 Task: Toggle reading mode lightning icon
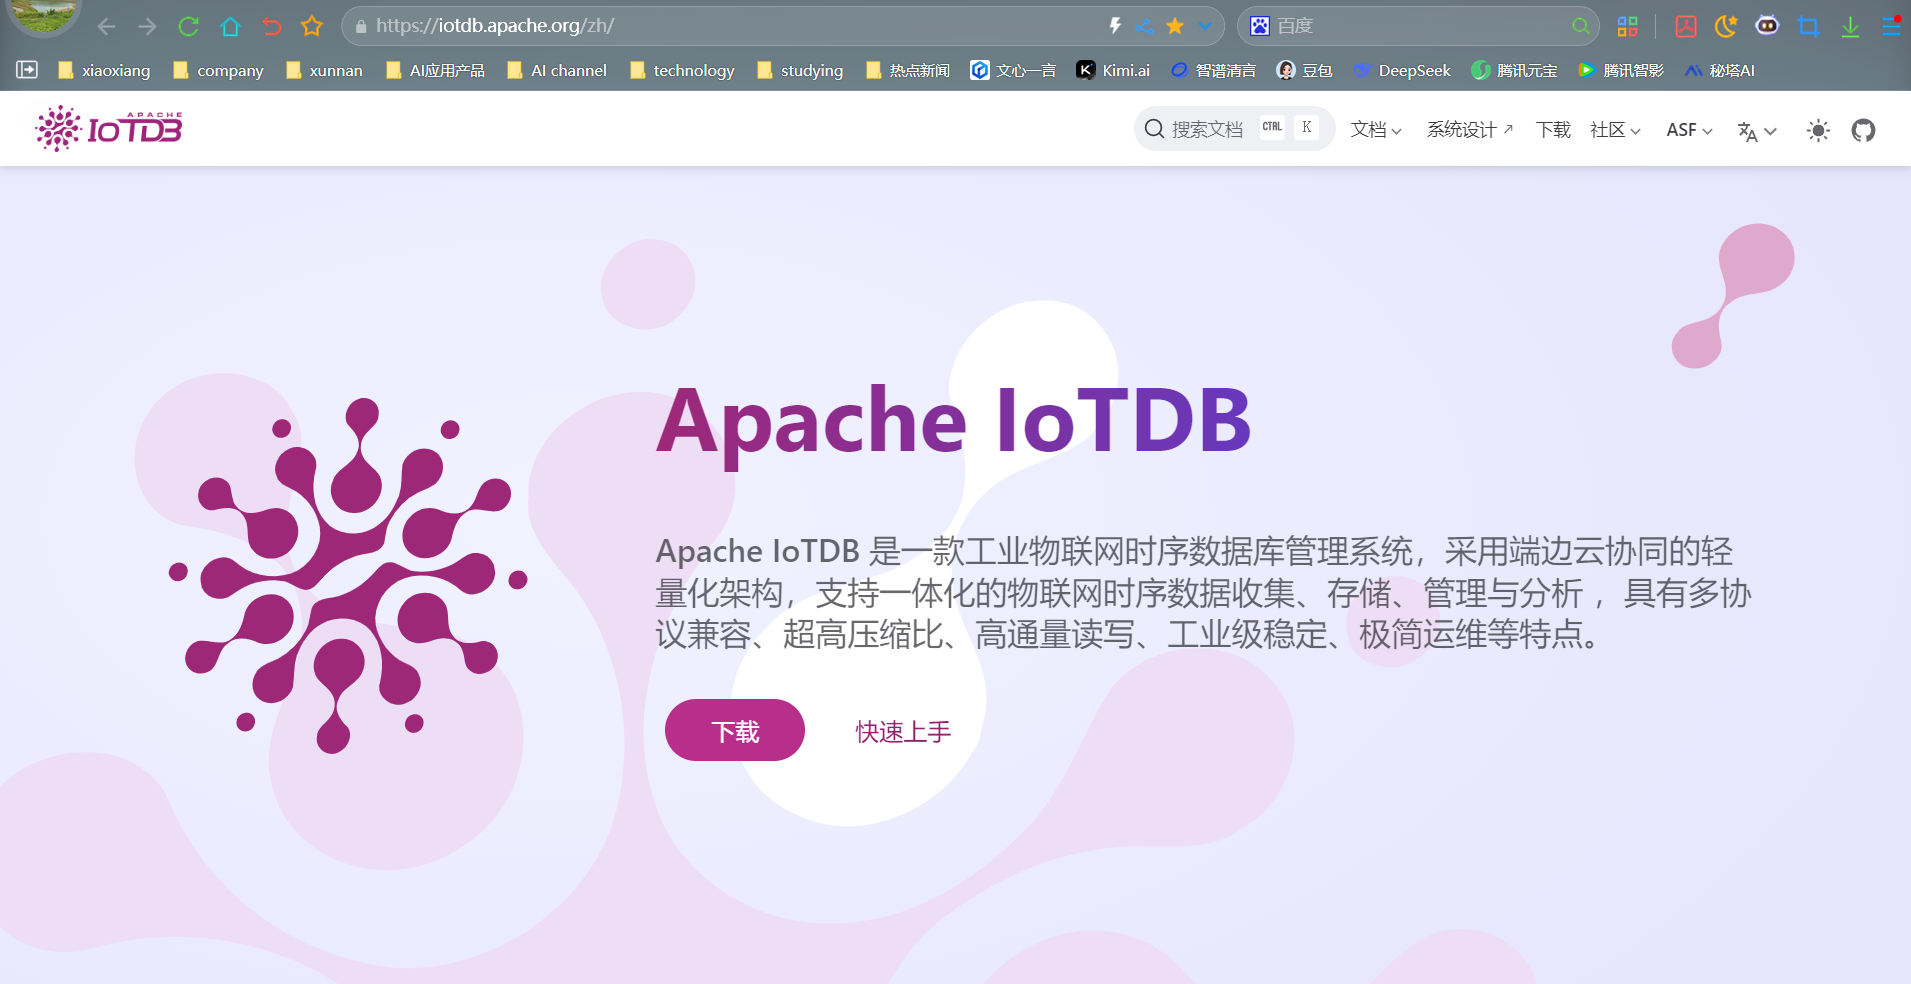(x=1115, y=26)
